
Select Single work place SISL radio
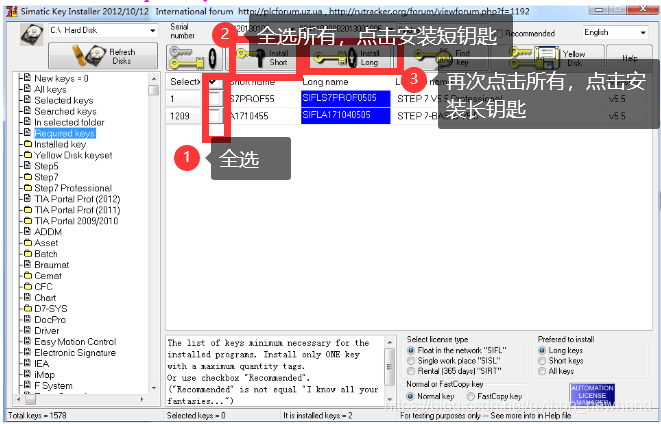pyautogui.click(x=411, y=361)
